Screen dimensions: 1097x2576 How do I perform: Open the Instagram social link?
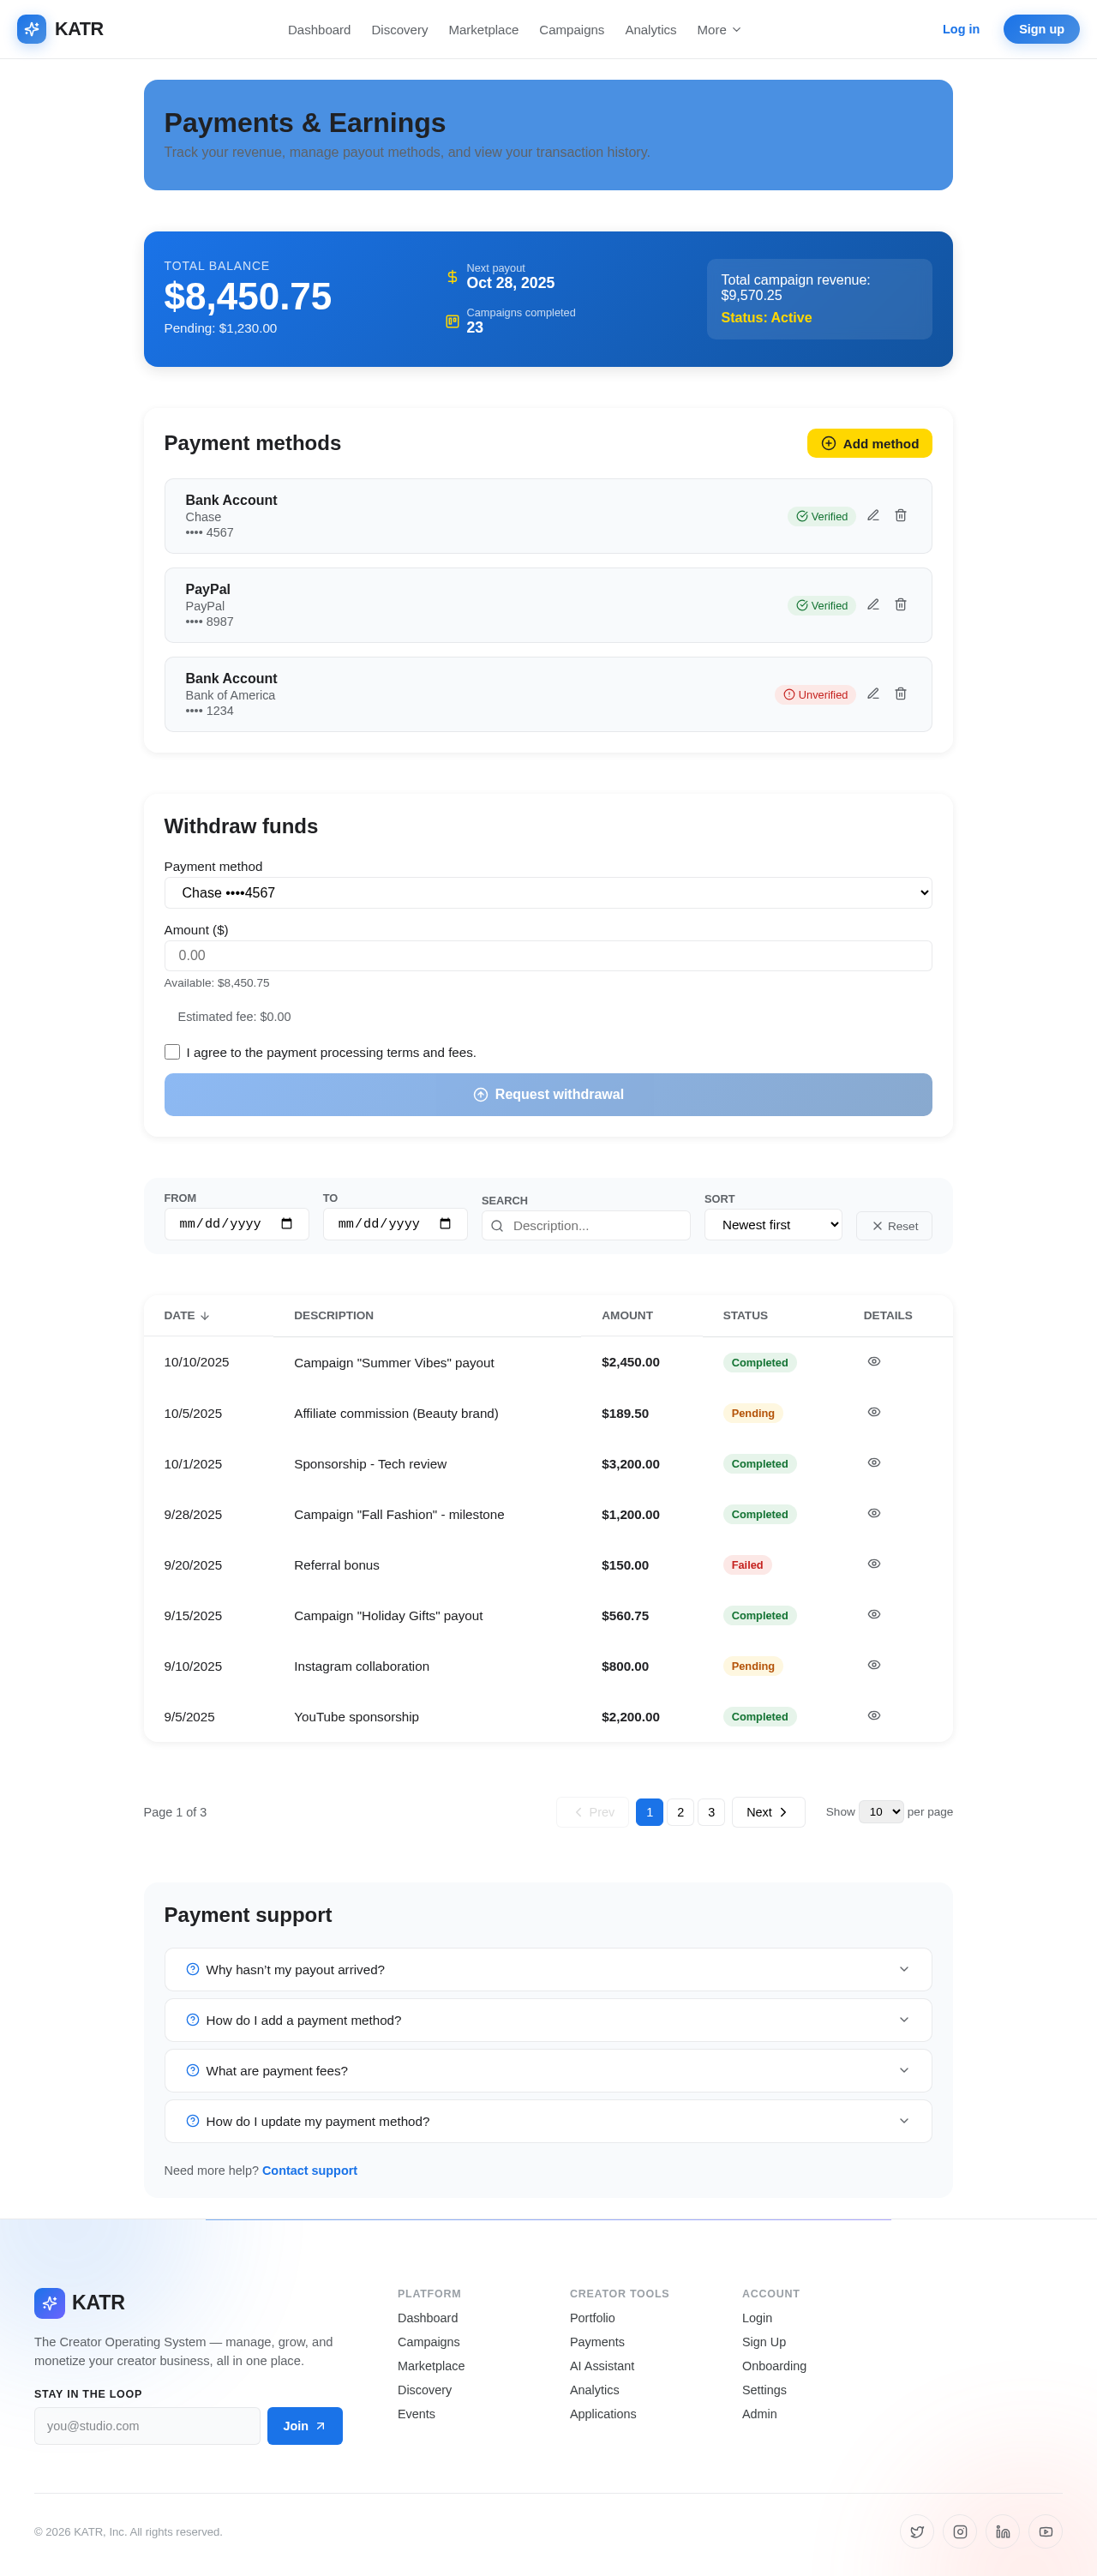click(x=960, y=2531)
